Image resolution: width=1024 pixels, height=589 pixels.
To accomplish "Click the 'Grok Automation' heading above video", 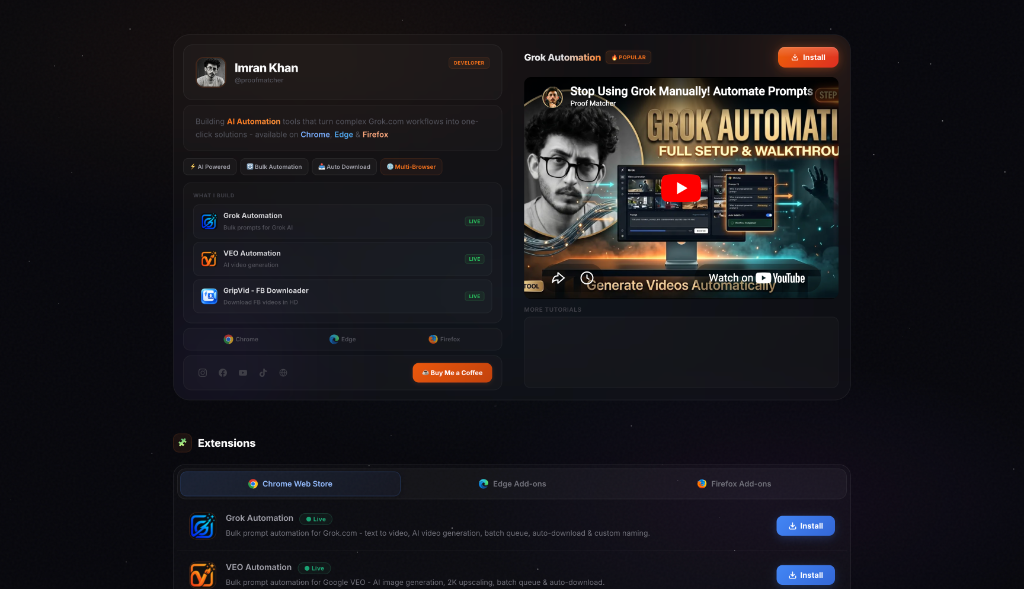I will point(562,57).
